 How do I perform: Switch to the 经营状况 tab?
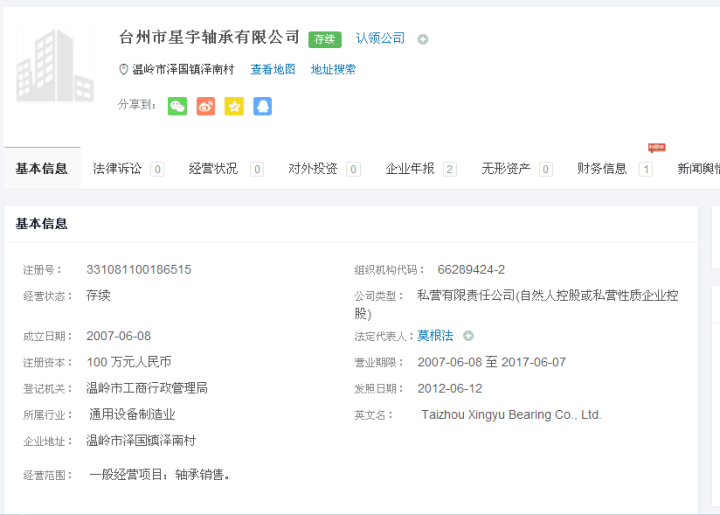213,169
